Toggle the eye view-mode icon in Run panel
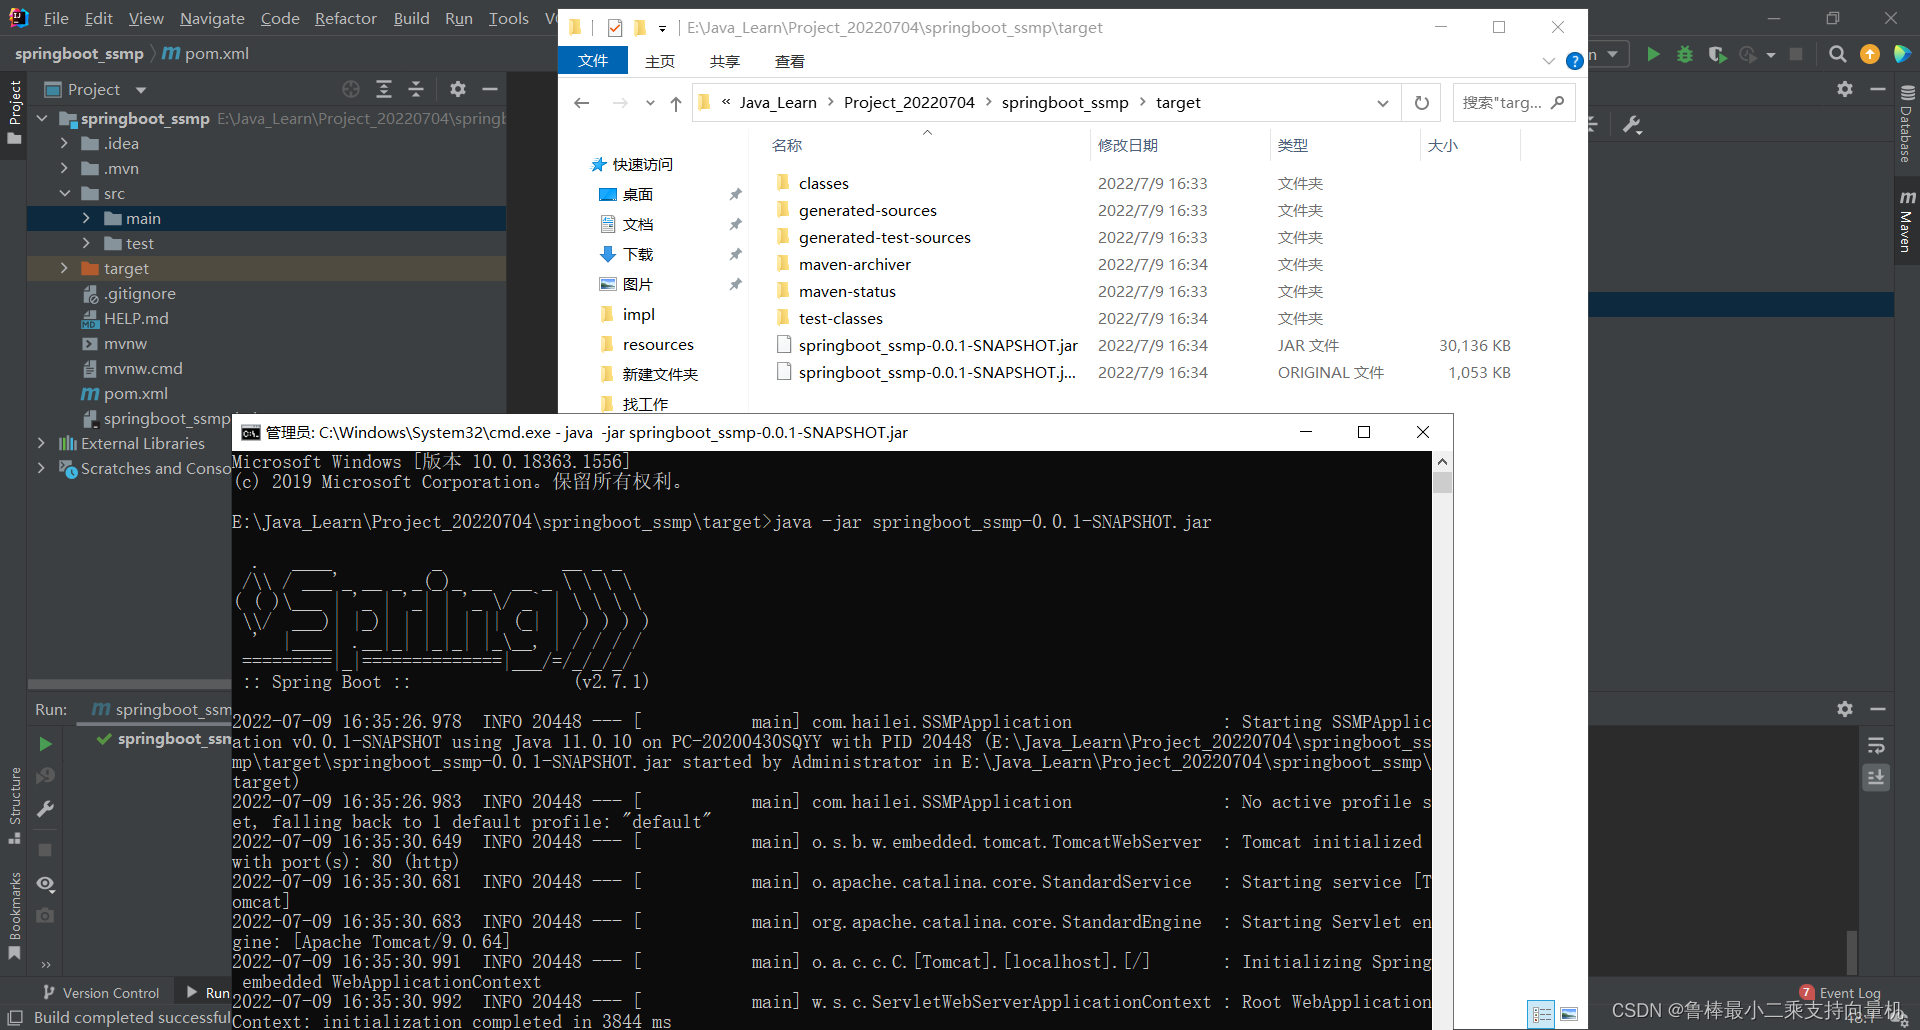The image size is (1920, 1030). (45, 884)
